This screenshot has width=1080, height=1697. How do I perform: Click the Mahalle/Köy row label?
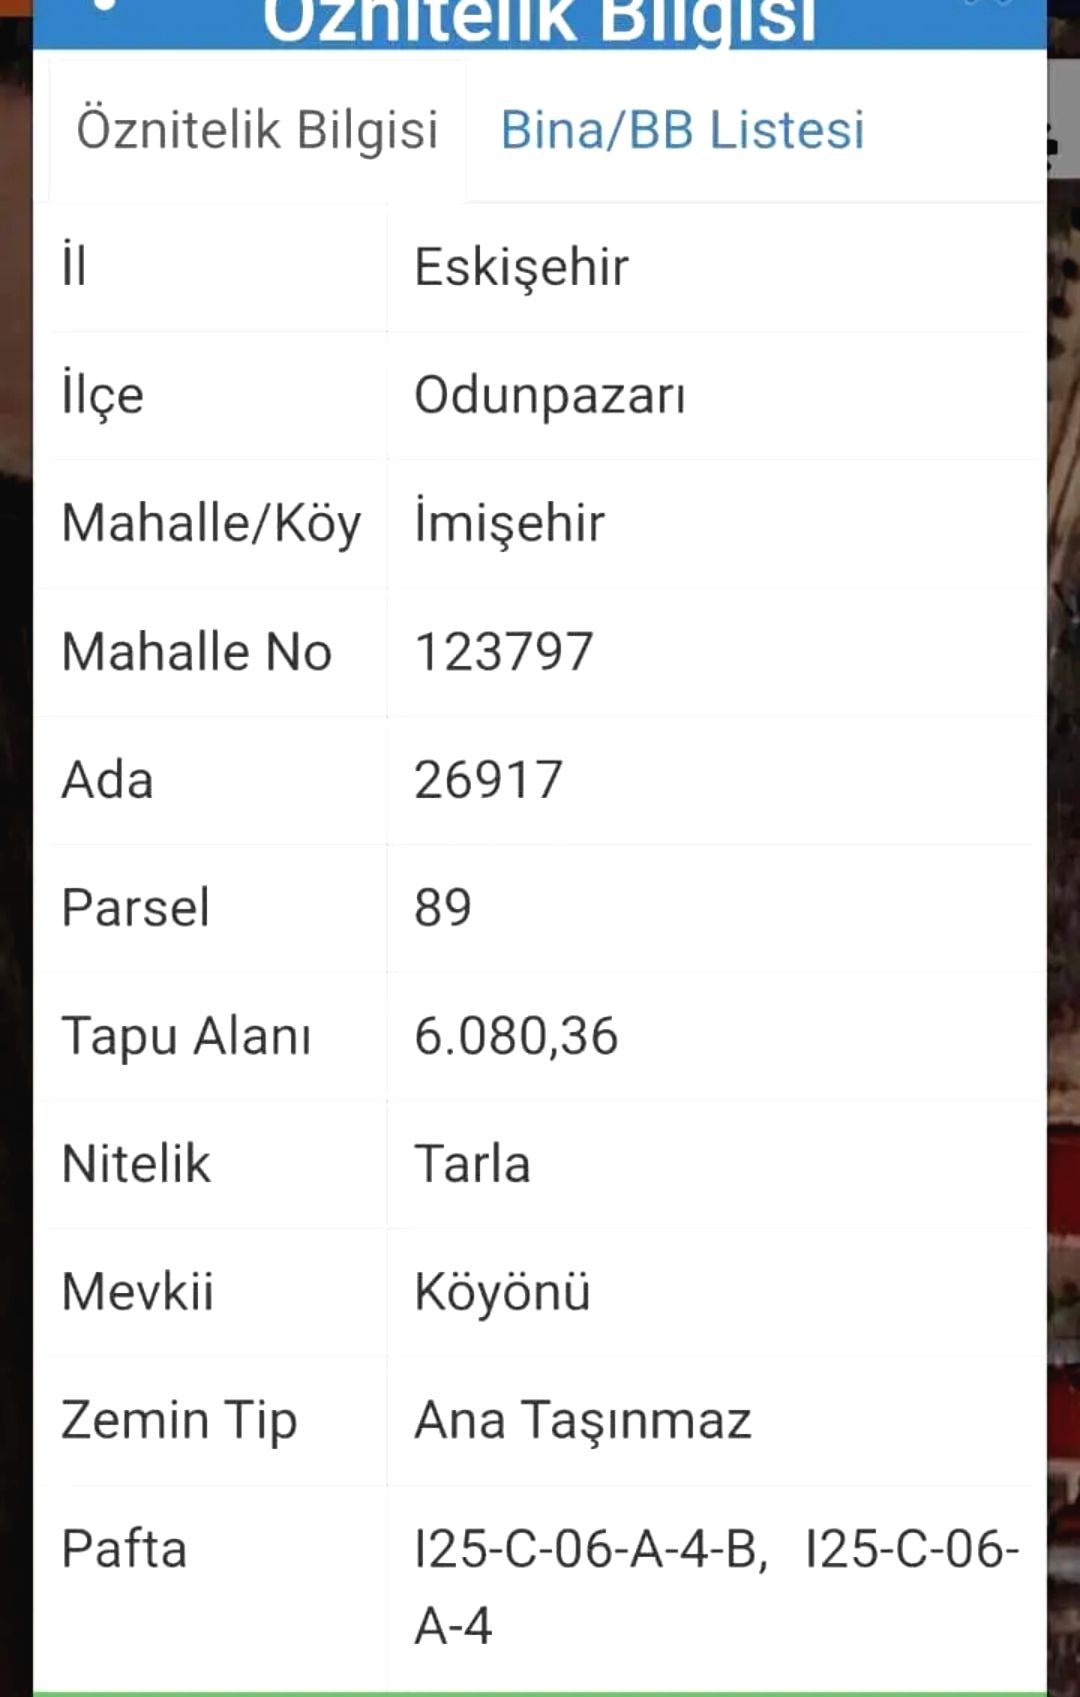tap(211, 523)
